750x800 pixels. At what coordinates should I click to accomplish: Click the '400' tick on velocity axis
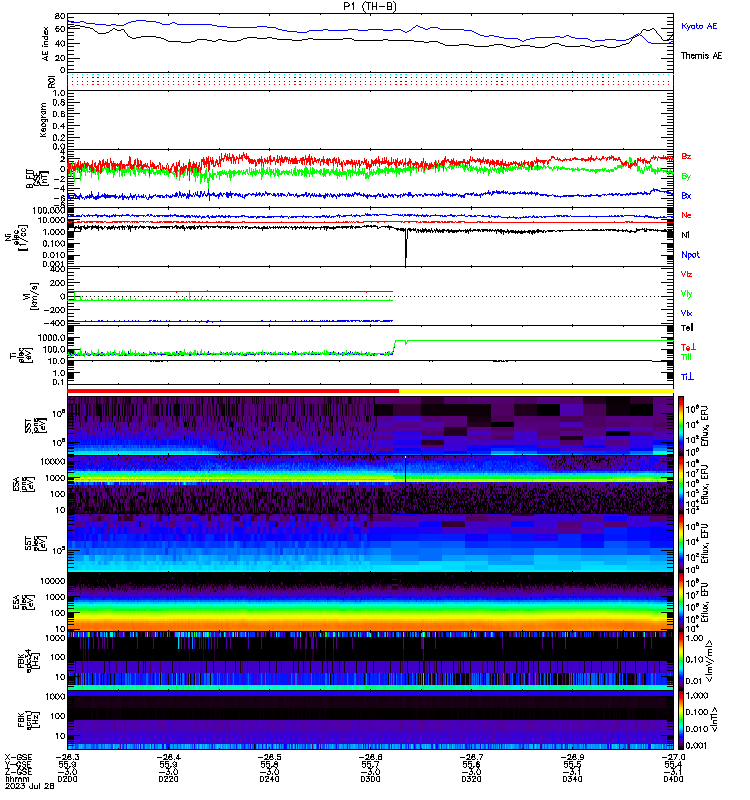pos(58,269)
